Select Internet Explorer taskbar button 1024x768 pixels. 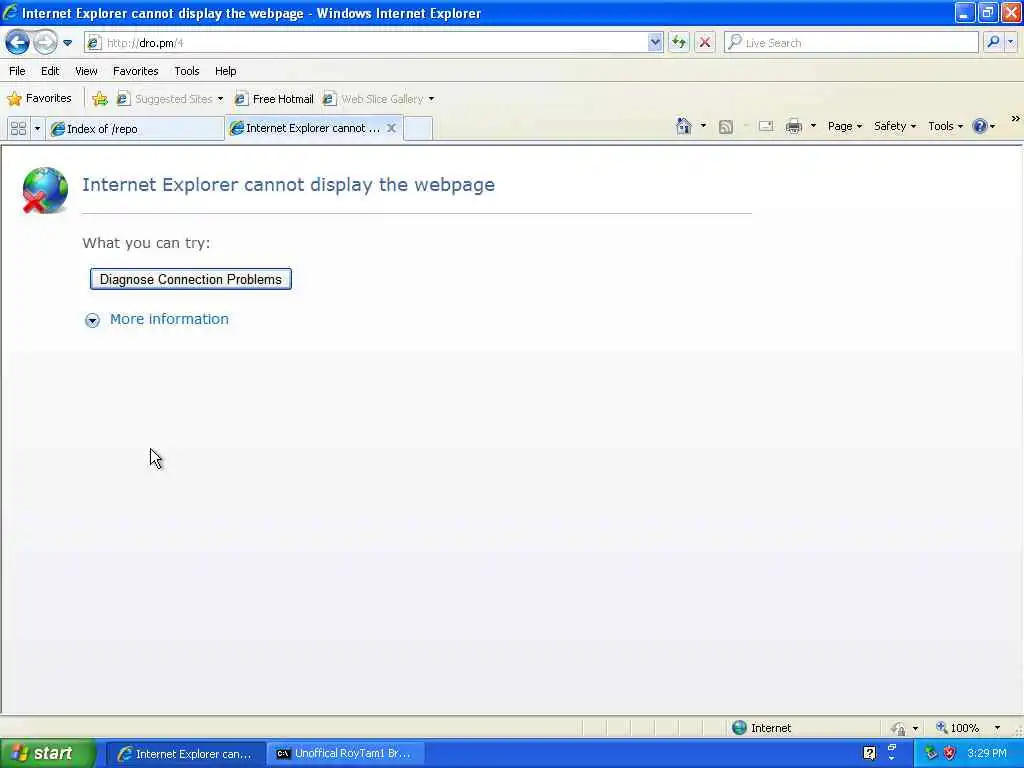click(x=185, y=754)
